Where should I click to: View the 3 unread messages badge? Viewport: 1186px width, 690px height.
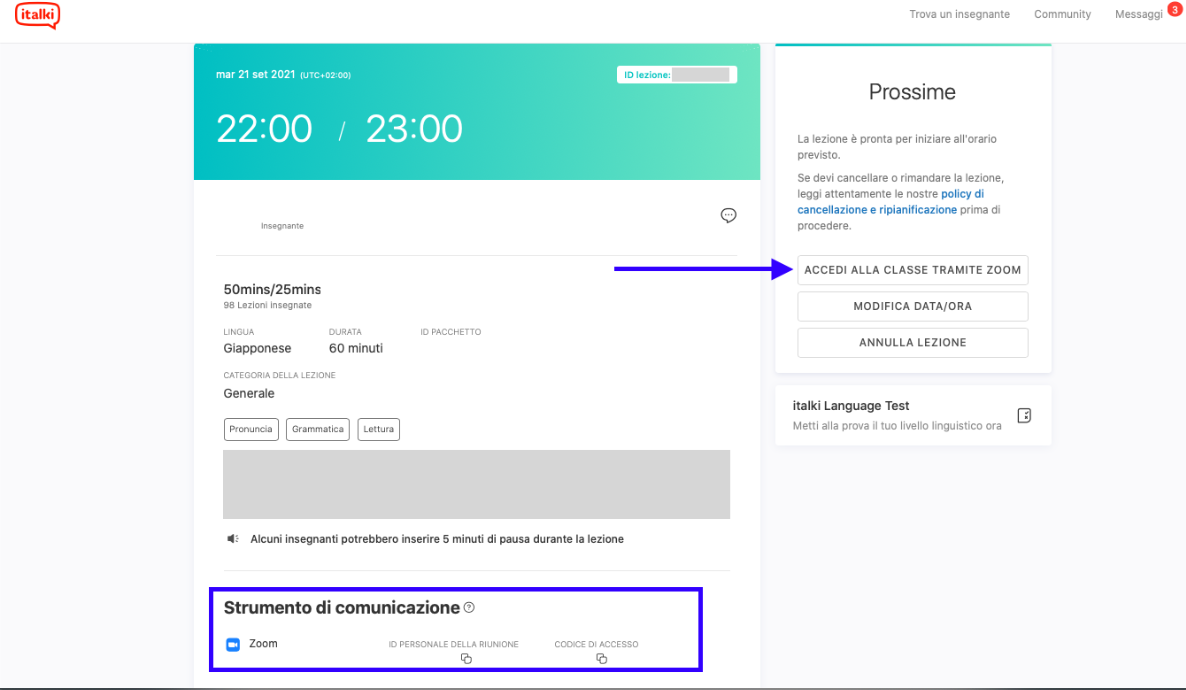(1175, 8)
